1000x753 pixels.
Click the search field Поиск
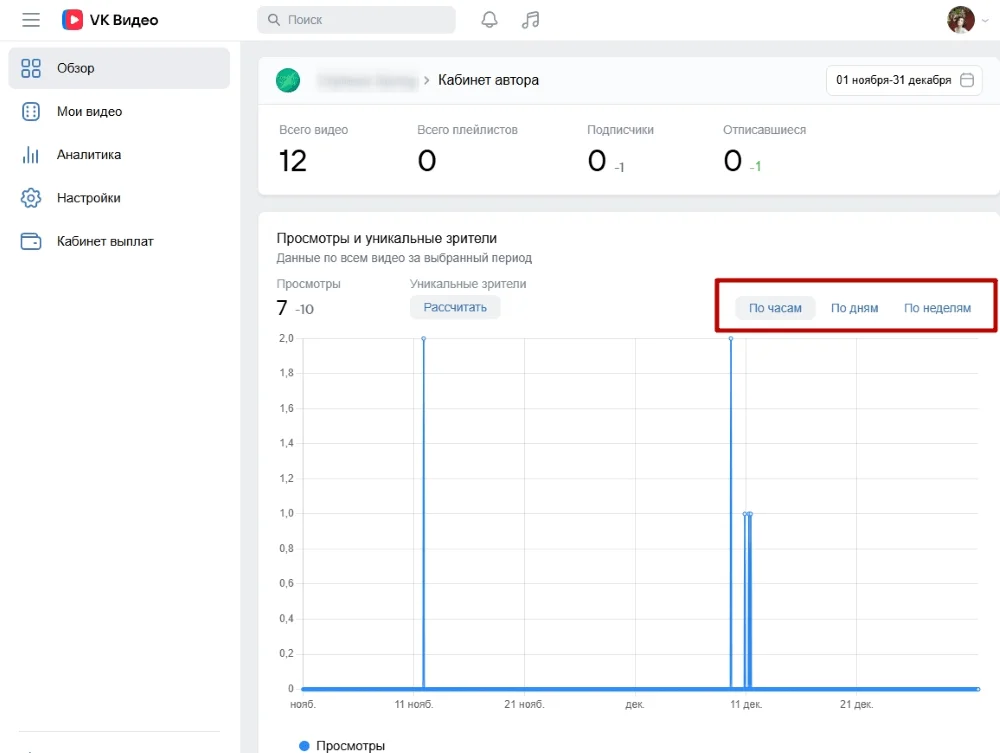click(x=356, y=20)
